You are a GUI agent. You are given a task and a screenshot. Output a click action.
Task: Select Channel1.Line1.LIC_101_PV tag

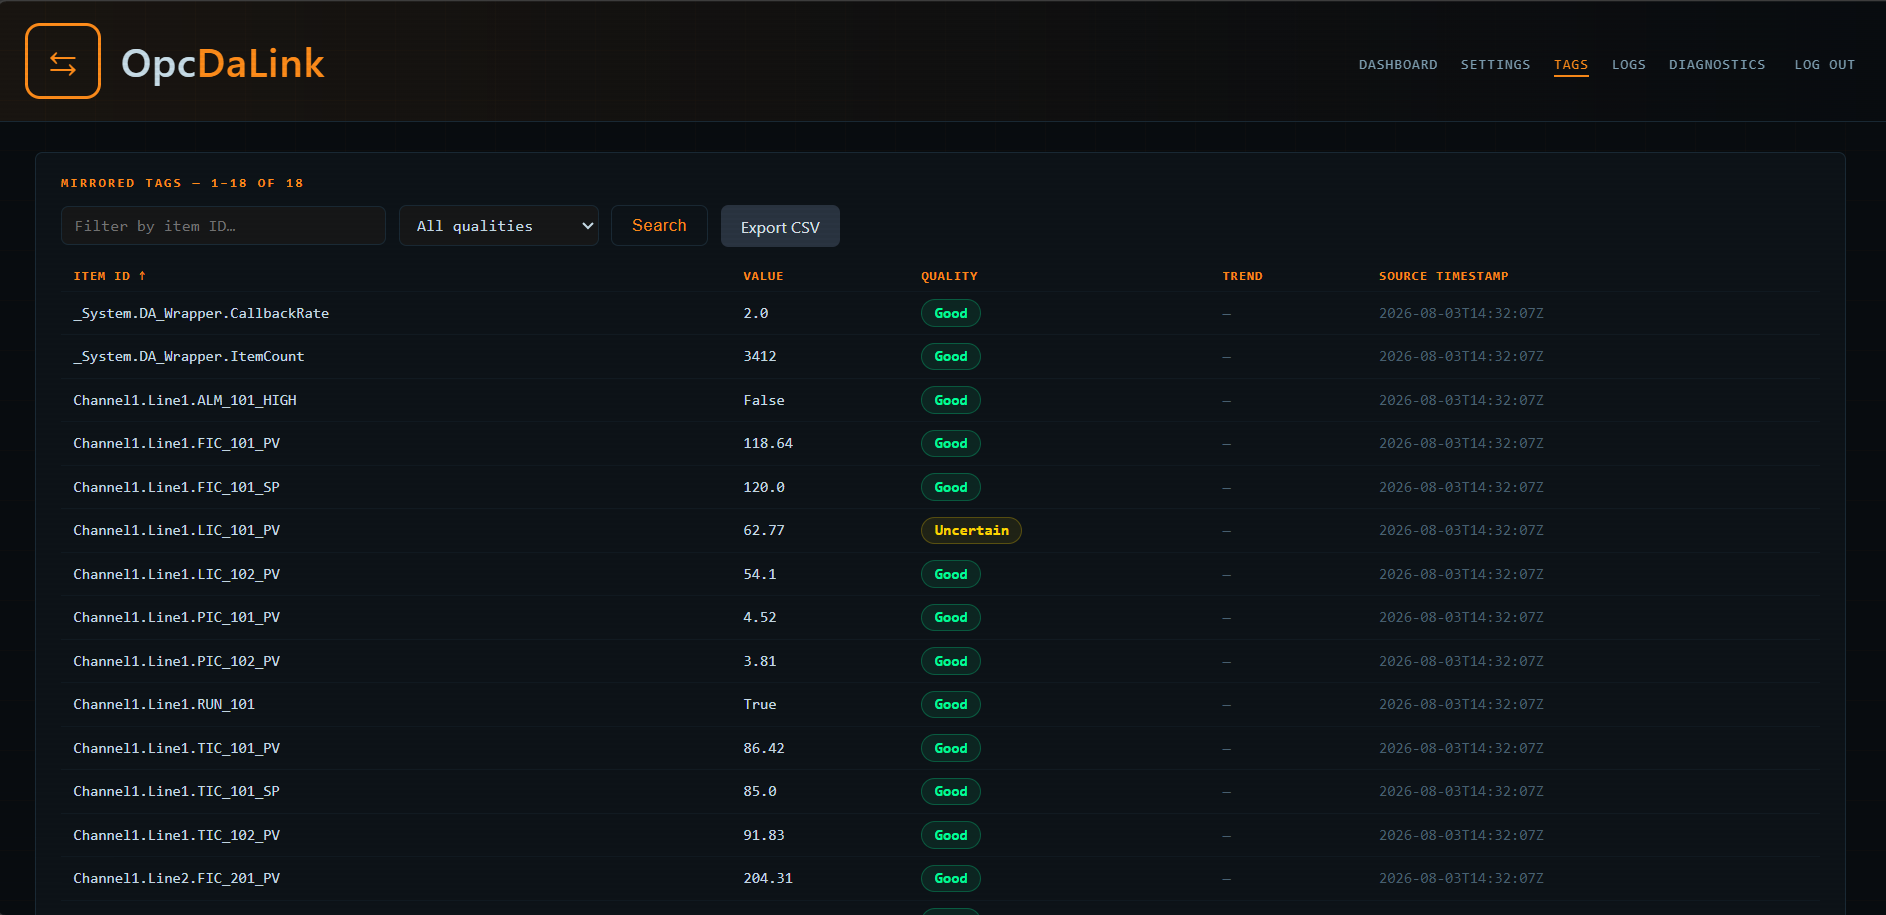coord(176,530)
